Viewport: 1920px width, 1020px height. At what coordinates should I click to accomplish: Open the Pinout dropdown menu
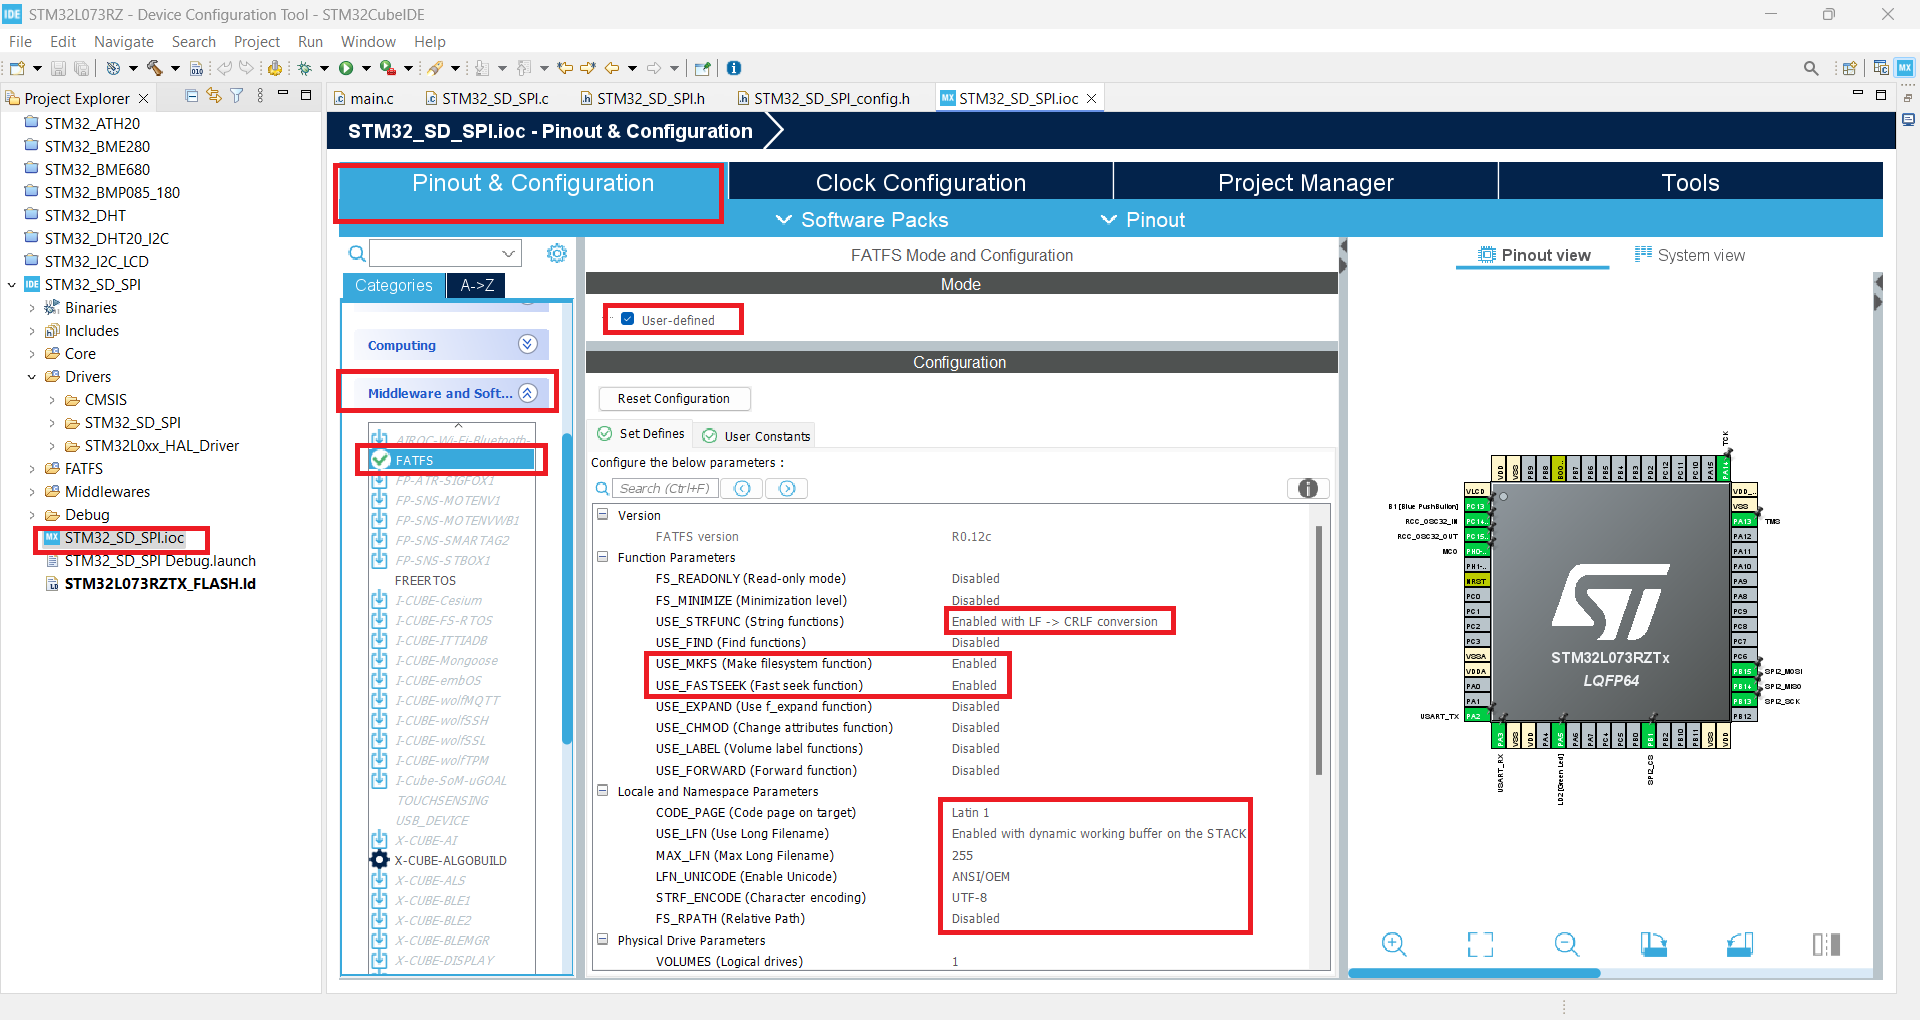coord(1143,220)
